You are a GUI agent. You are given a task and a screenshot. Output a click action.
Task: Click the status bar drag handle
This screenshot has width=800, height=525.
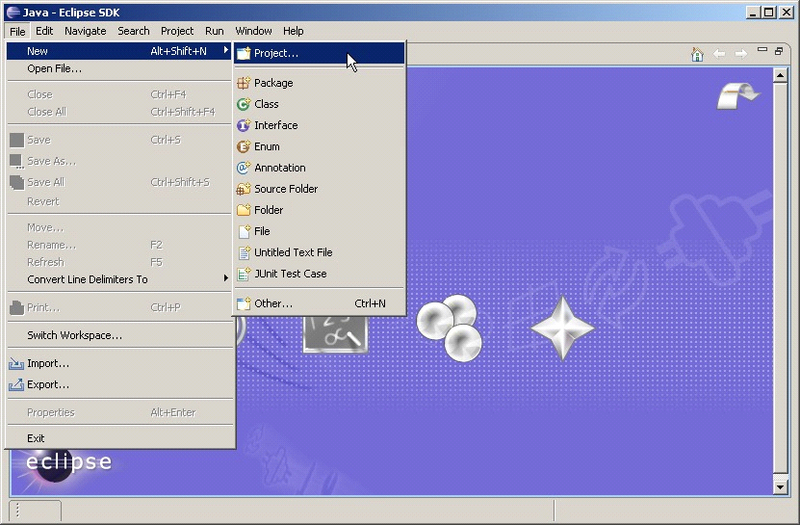pyautogui.click(x=17, y=510)
